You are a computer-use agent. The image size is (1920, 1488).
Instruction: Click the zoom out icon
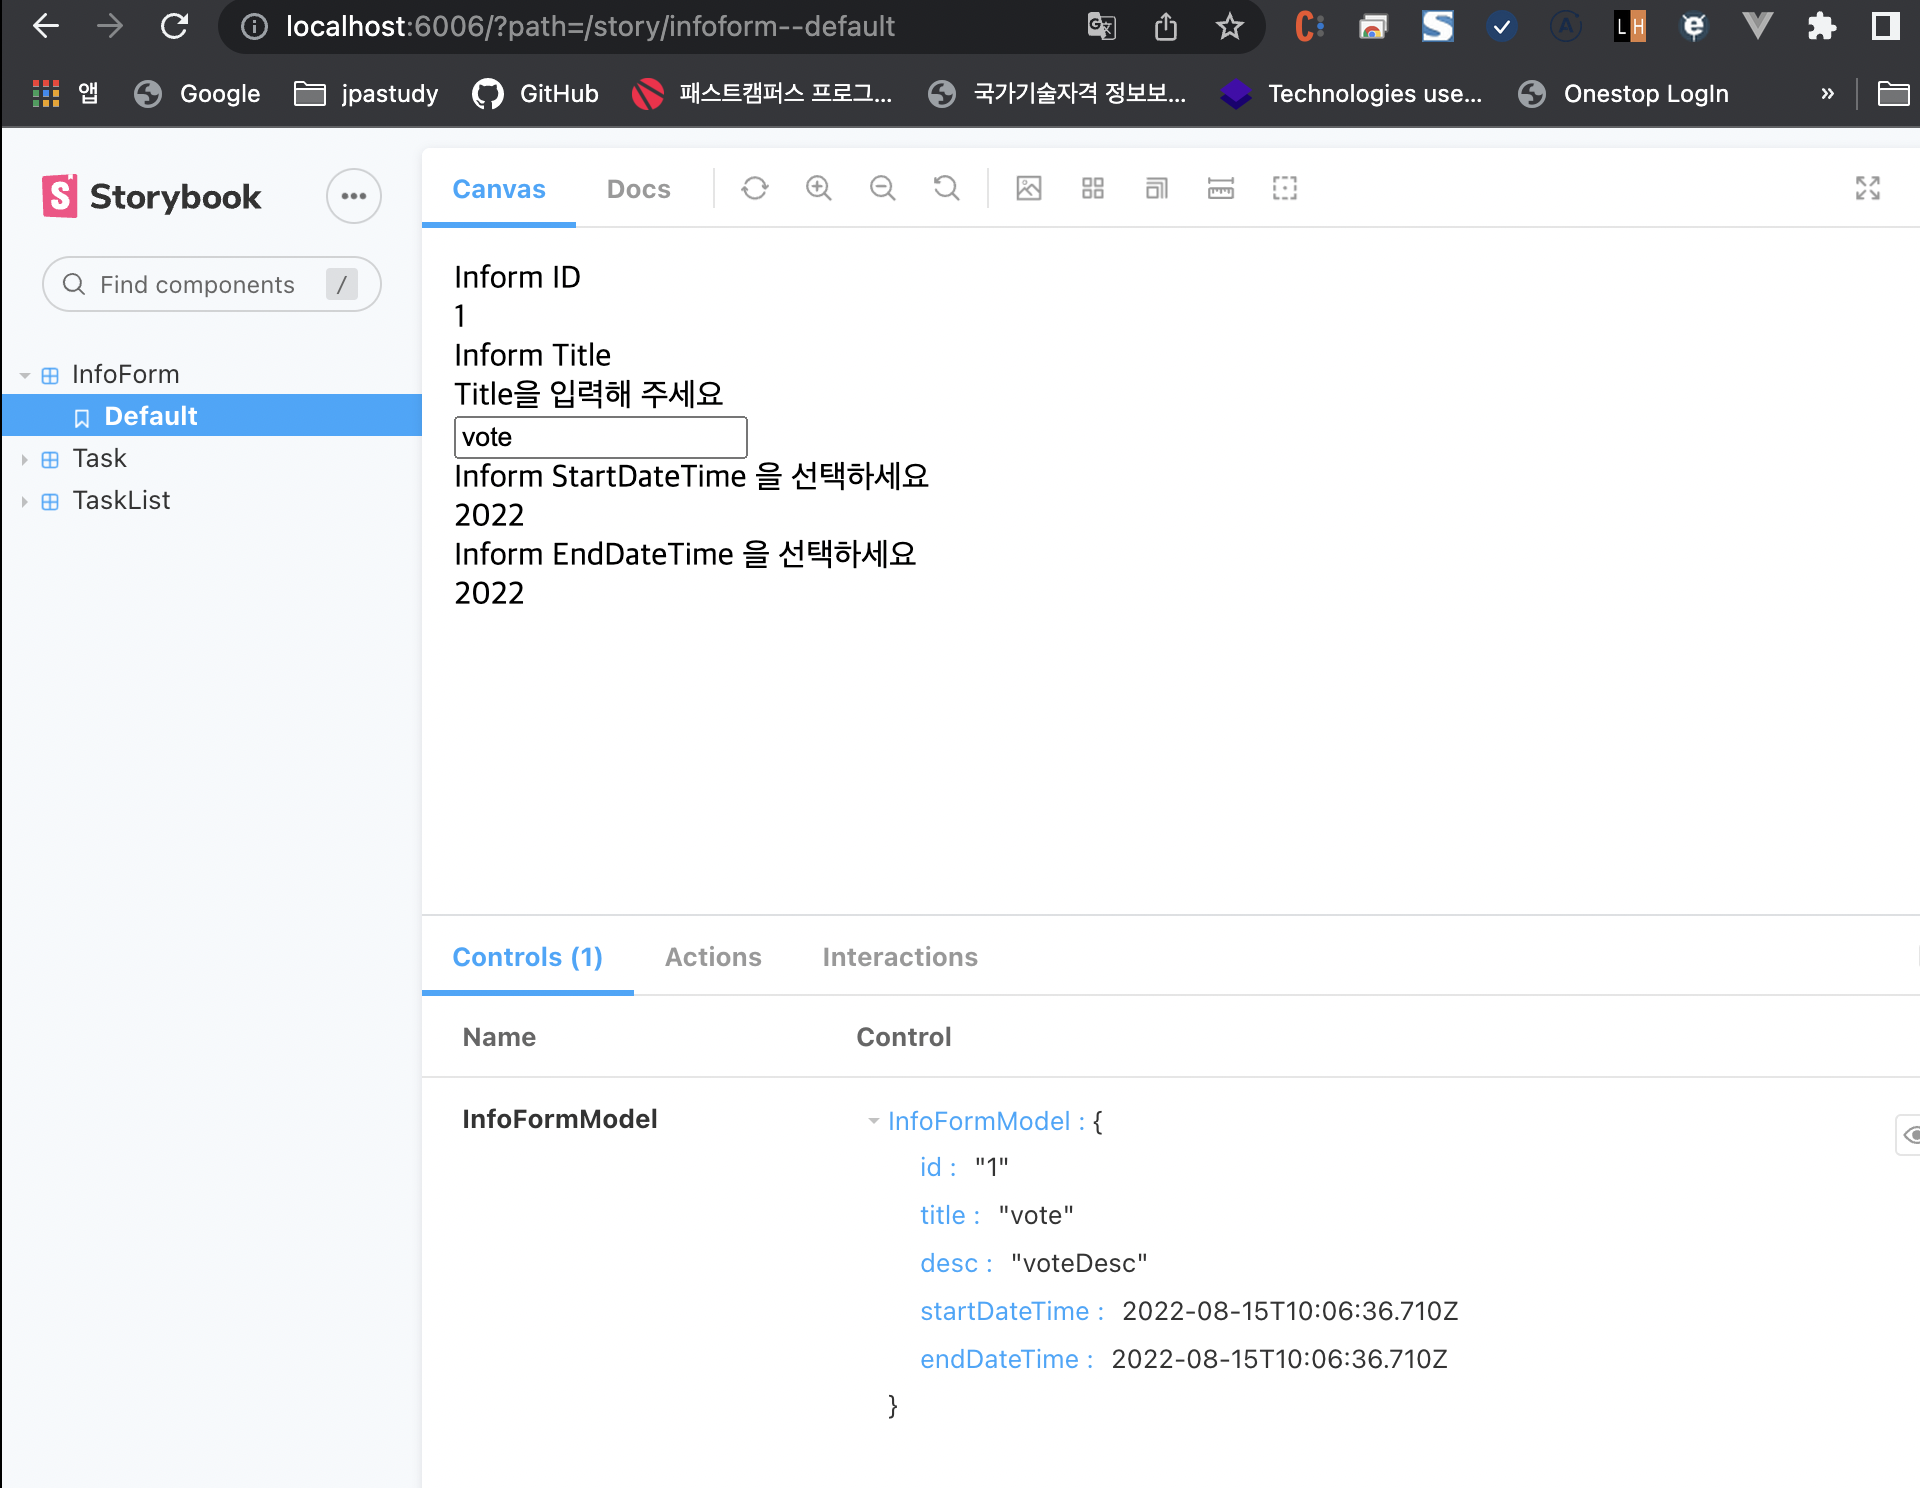tap(882, 188)
